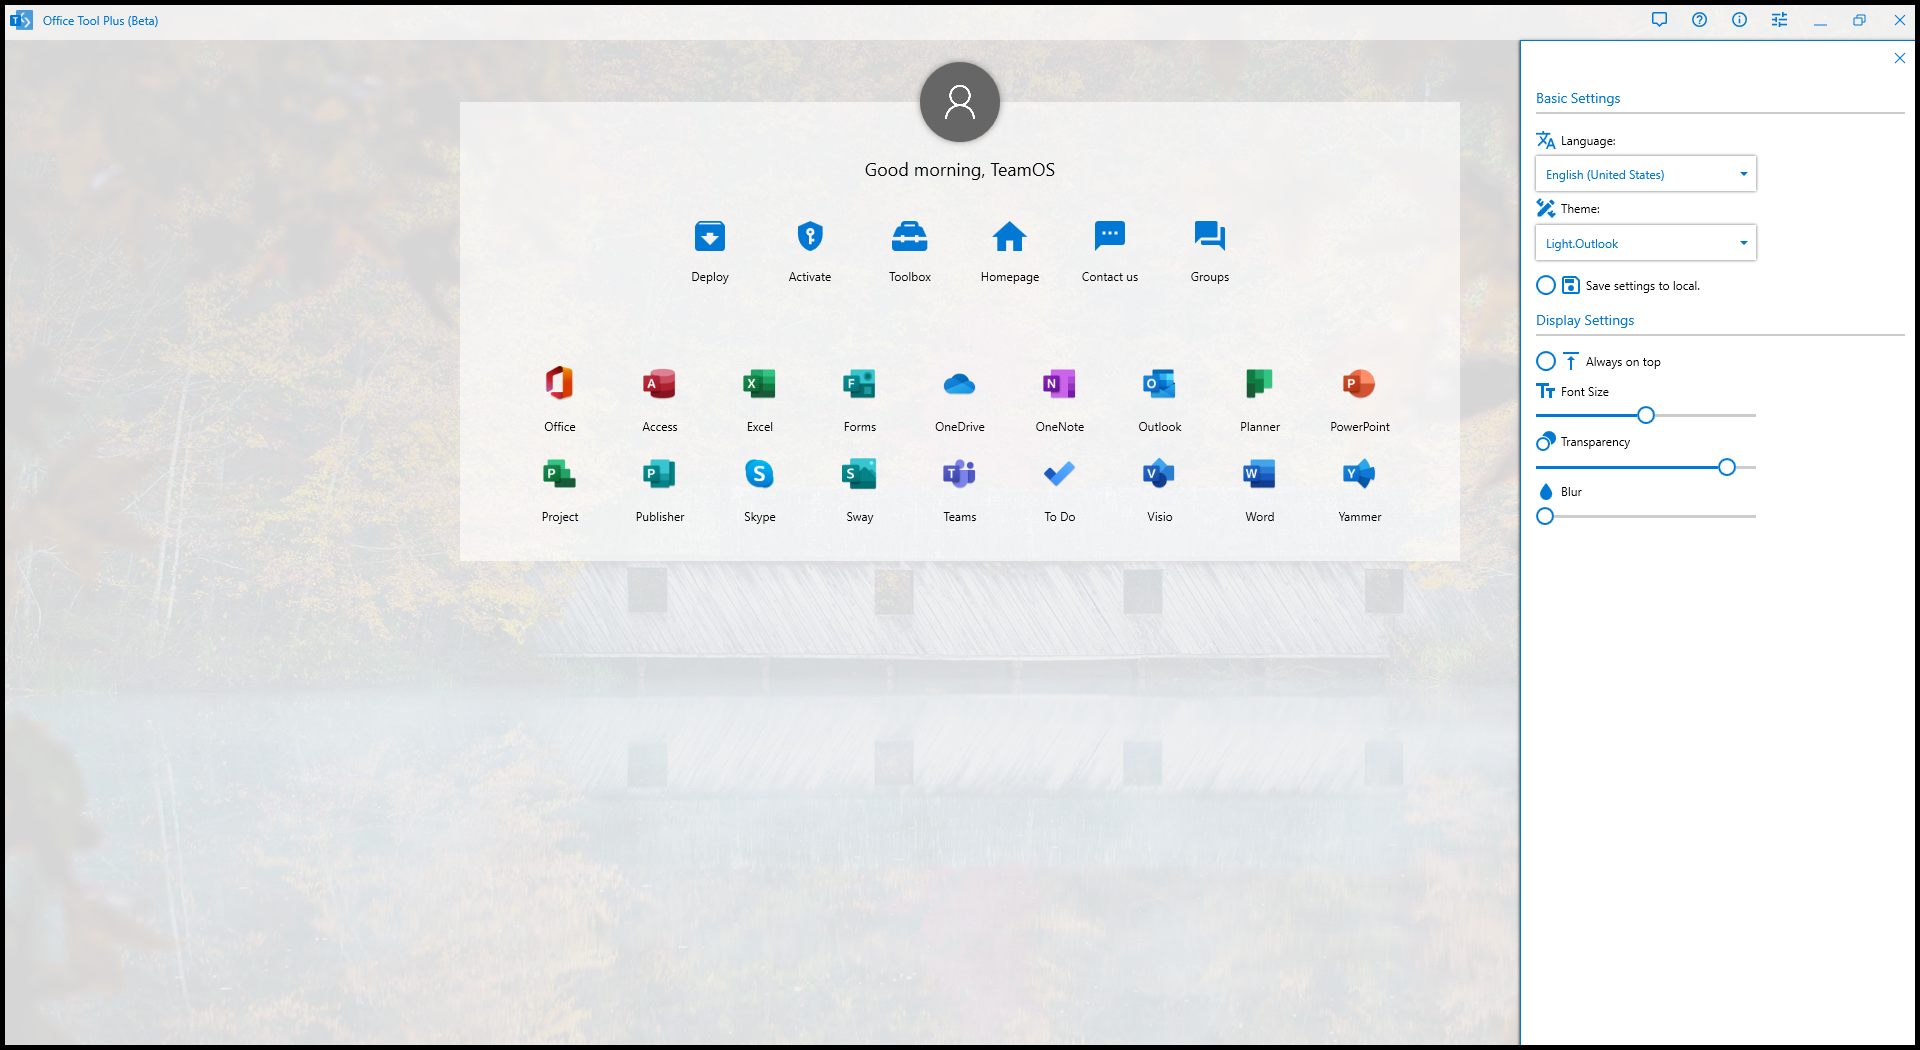Launch Publisher
This screenshot has width=1920, height=1050.
click(x=660, y=474)
